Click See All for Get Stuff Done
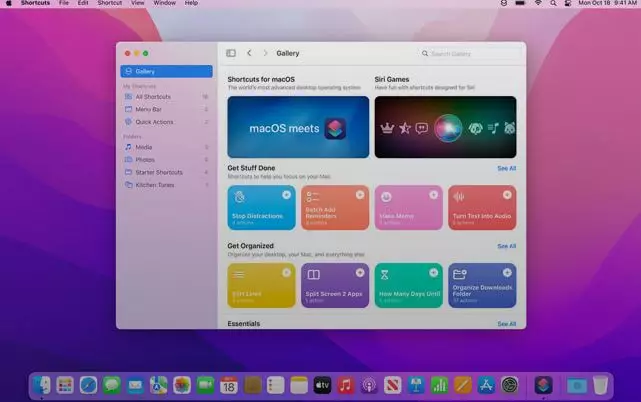The image size is (641, 402). click(x=506, y=168)
